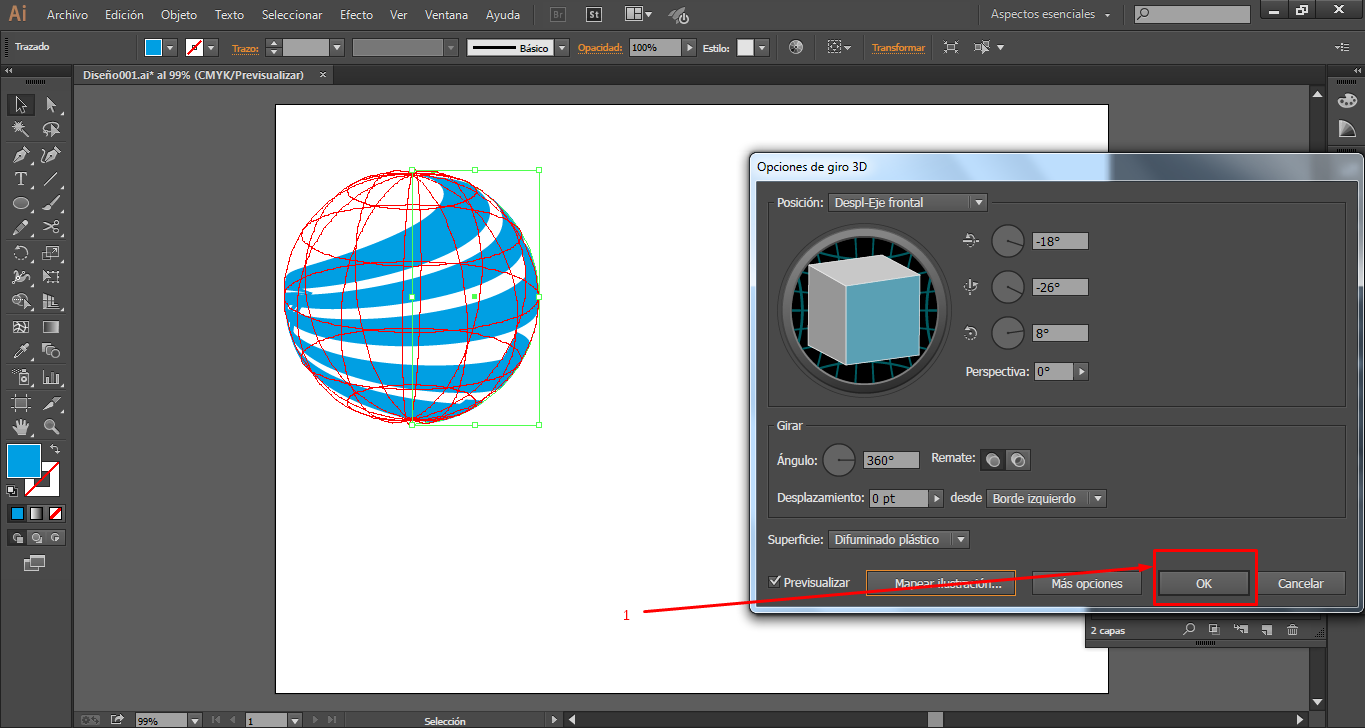Open the Estilo graphic style dropdown
Viewport: 1365px width, 728px height.
(x=763, y=47)
